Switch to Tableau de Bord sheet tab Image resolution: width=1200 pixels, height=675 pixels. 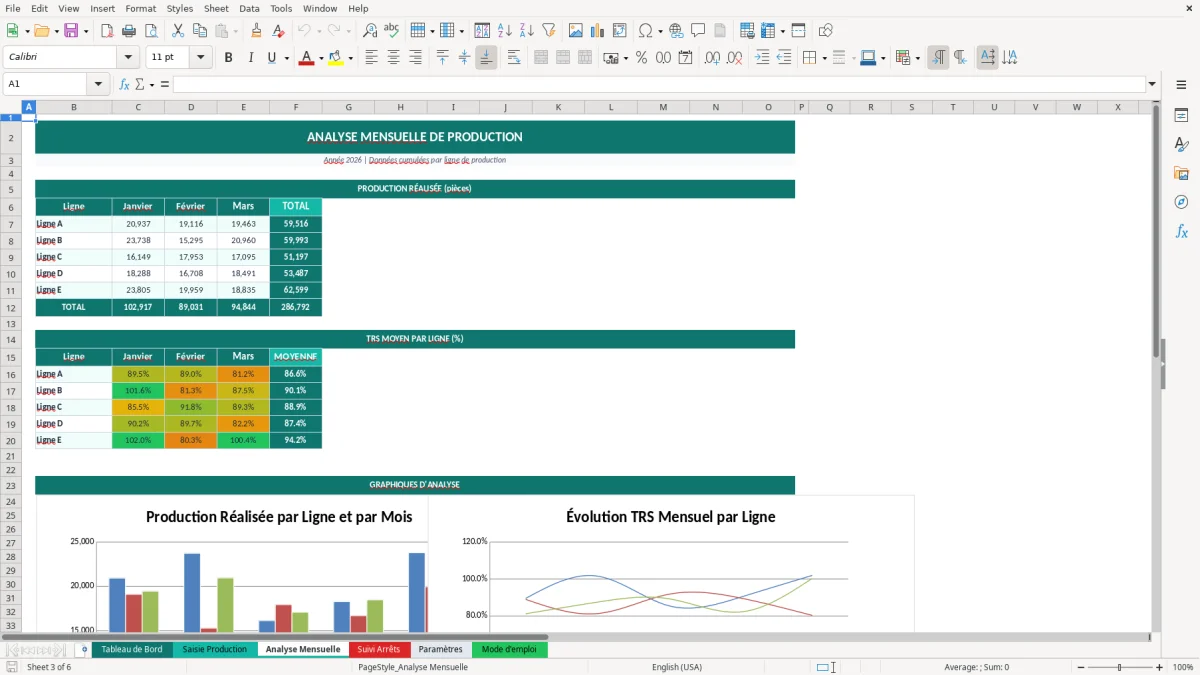pyautogui.click(x=131, y=649)
